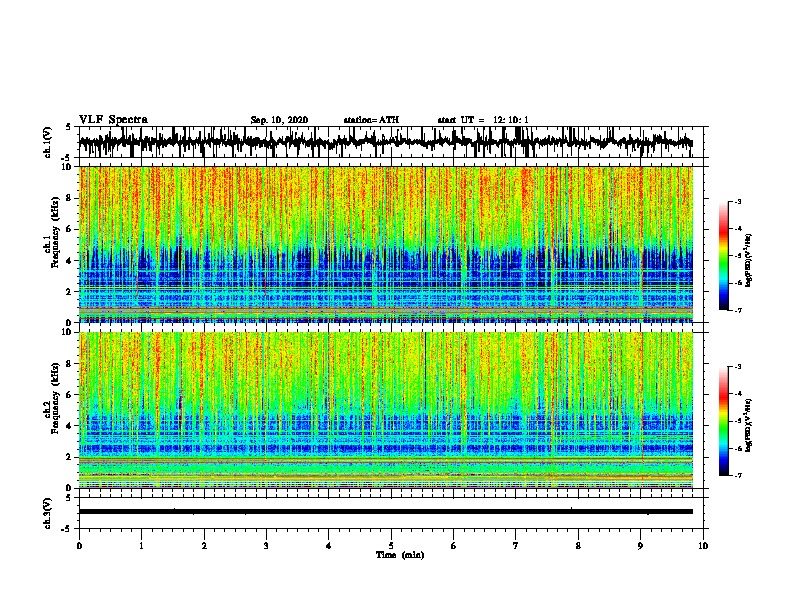Click the ch.3 voltage waveform black band

[x=385, y=512]
